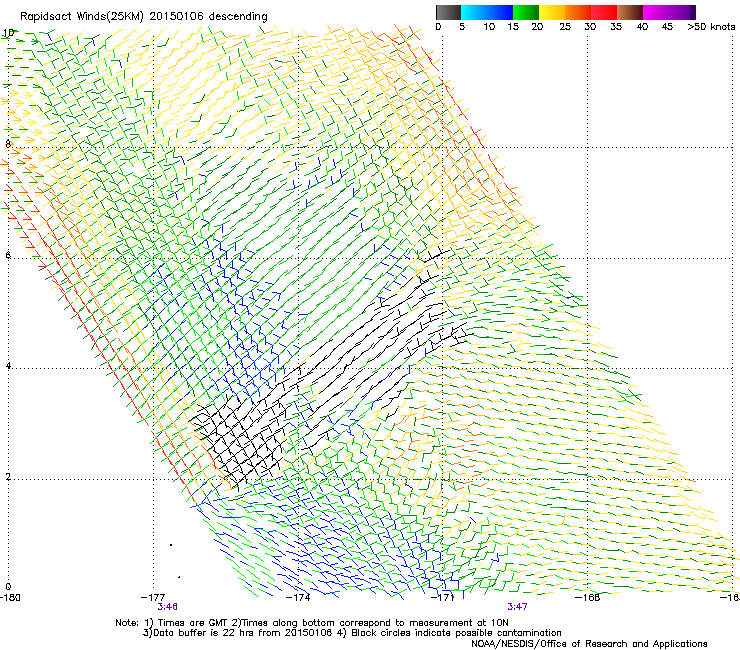This screenshot has height=650, width=740.
Task: Click the title 'Rapidscat Winds(25KM) 20150106 descending'
Action: pyautogui.click(x=143, y=17)
